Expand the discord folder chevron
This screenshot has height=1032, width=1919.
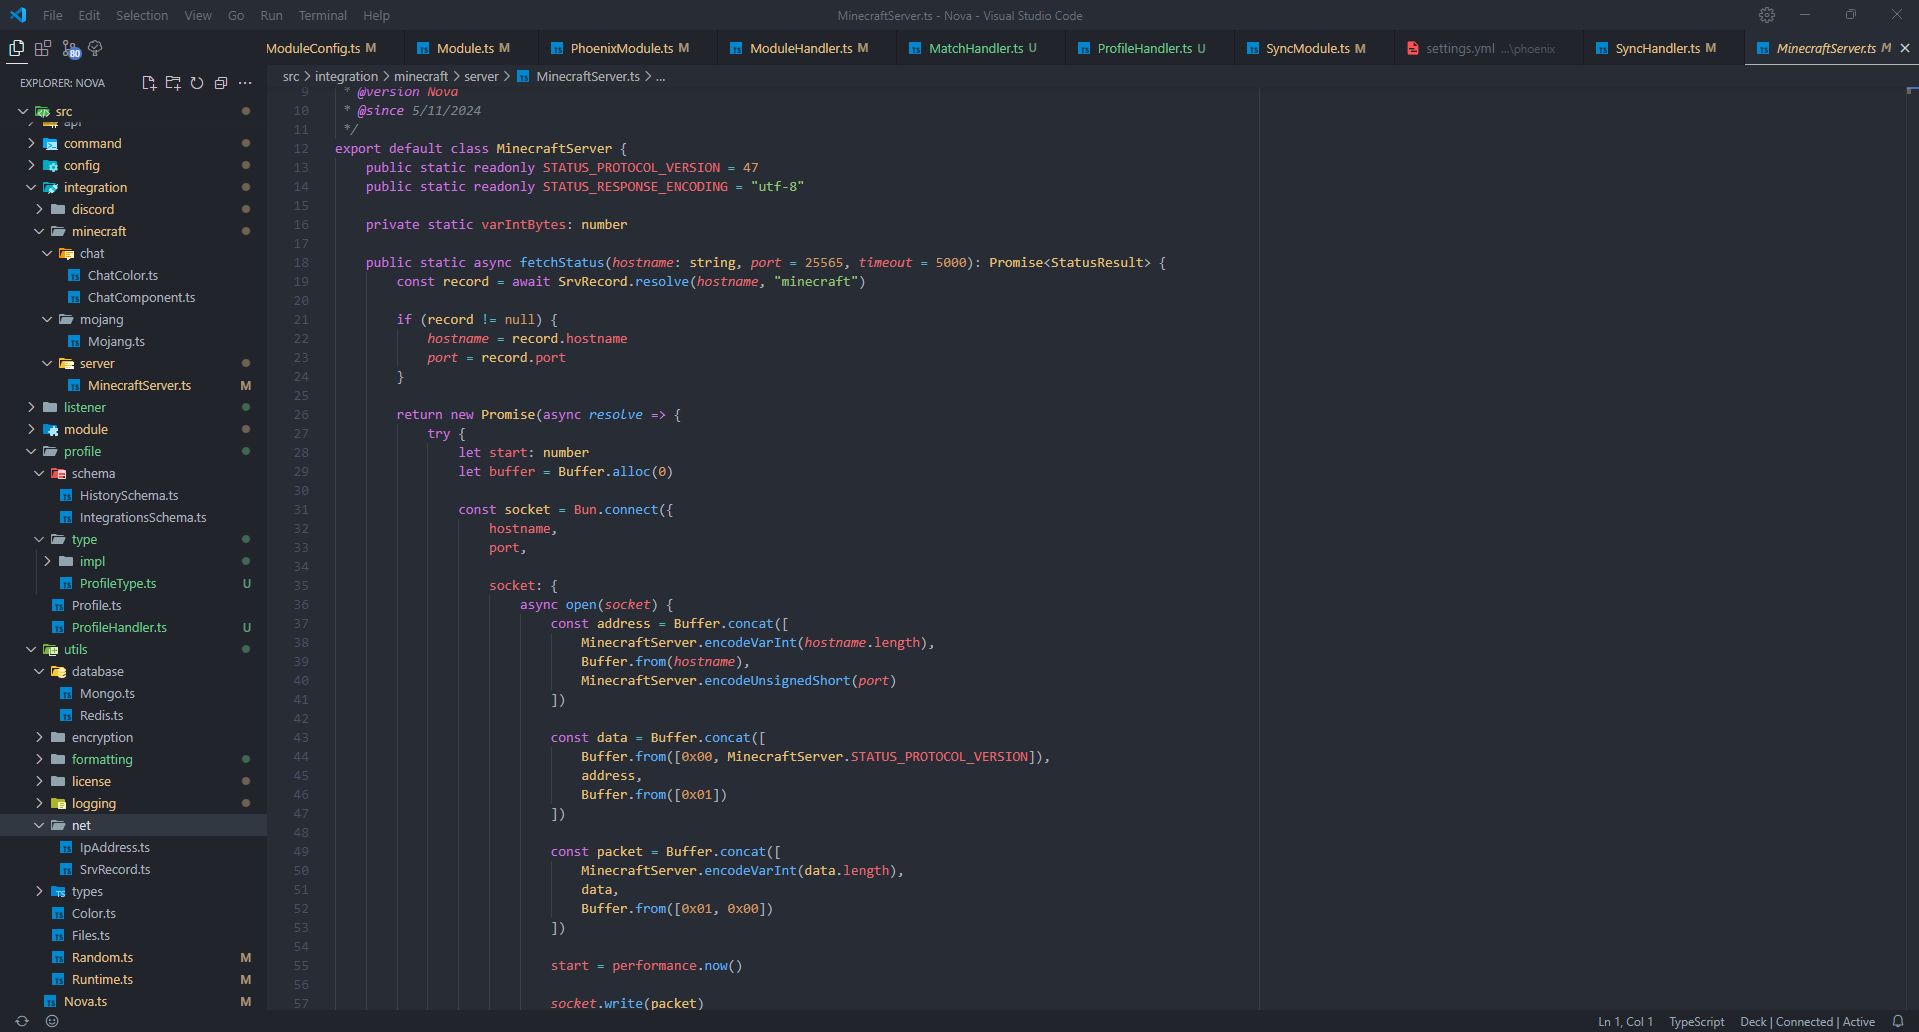[x=39, y=209]
